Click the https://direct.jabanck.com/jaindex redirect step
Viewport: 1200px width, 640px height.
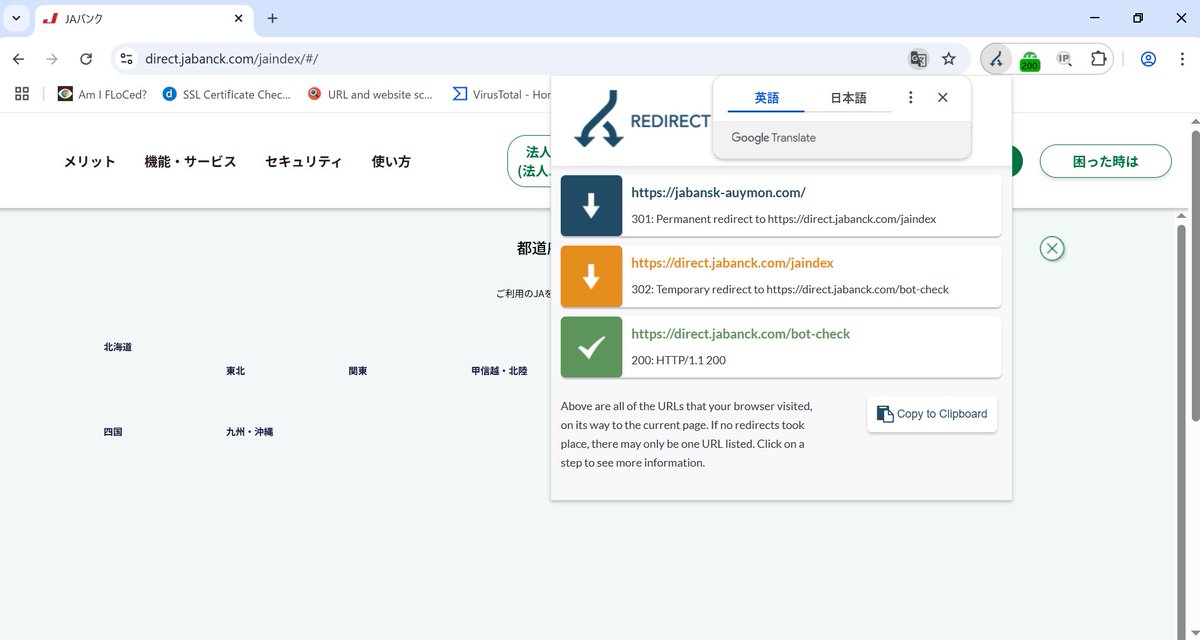781,276
